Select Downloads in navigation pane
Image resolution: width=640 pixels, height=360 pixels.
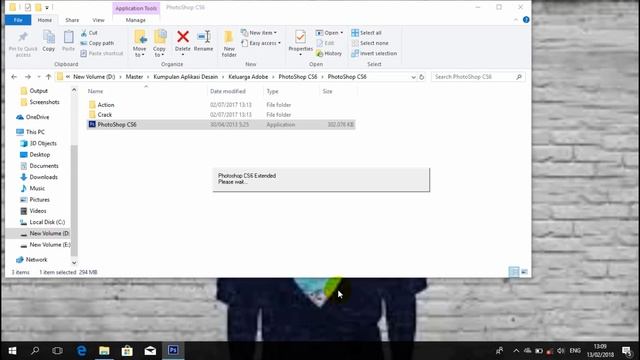click(x=43, y=177)
